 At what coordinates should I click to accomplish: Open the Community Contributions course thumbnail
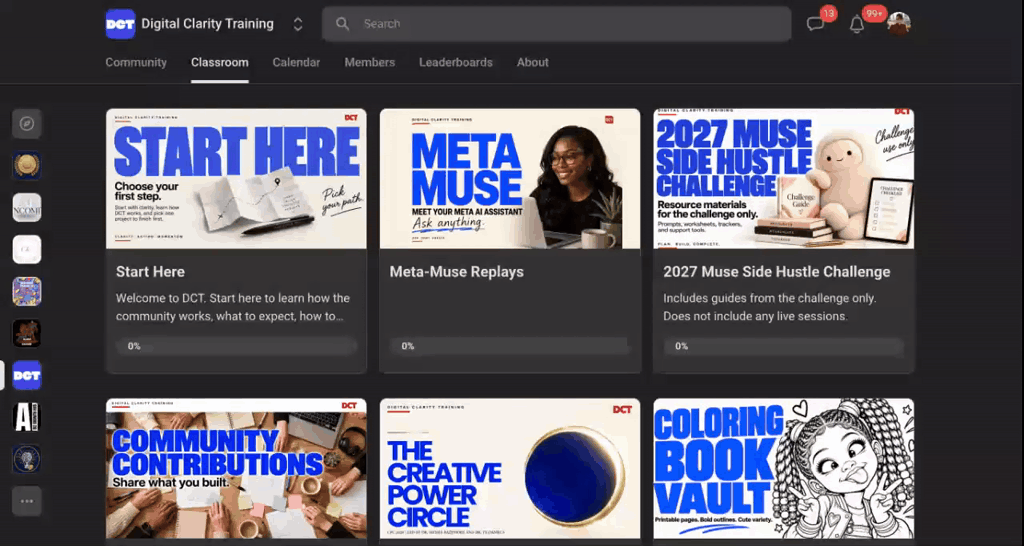coord(236,468)
